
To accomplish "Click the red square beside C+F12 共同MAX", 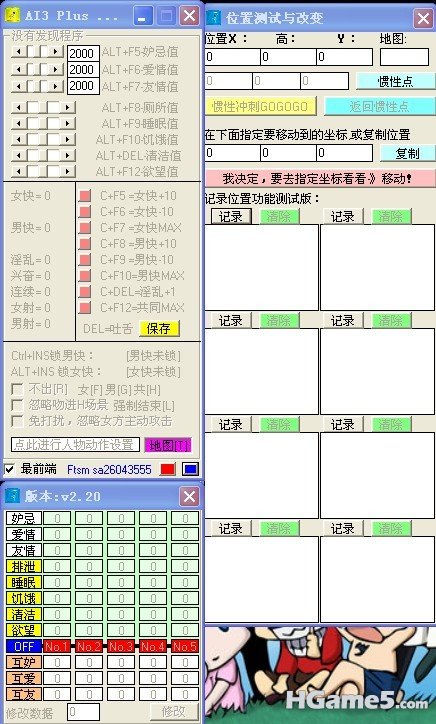I will 85,308.
